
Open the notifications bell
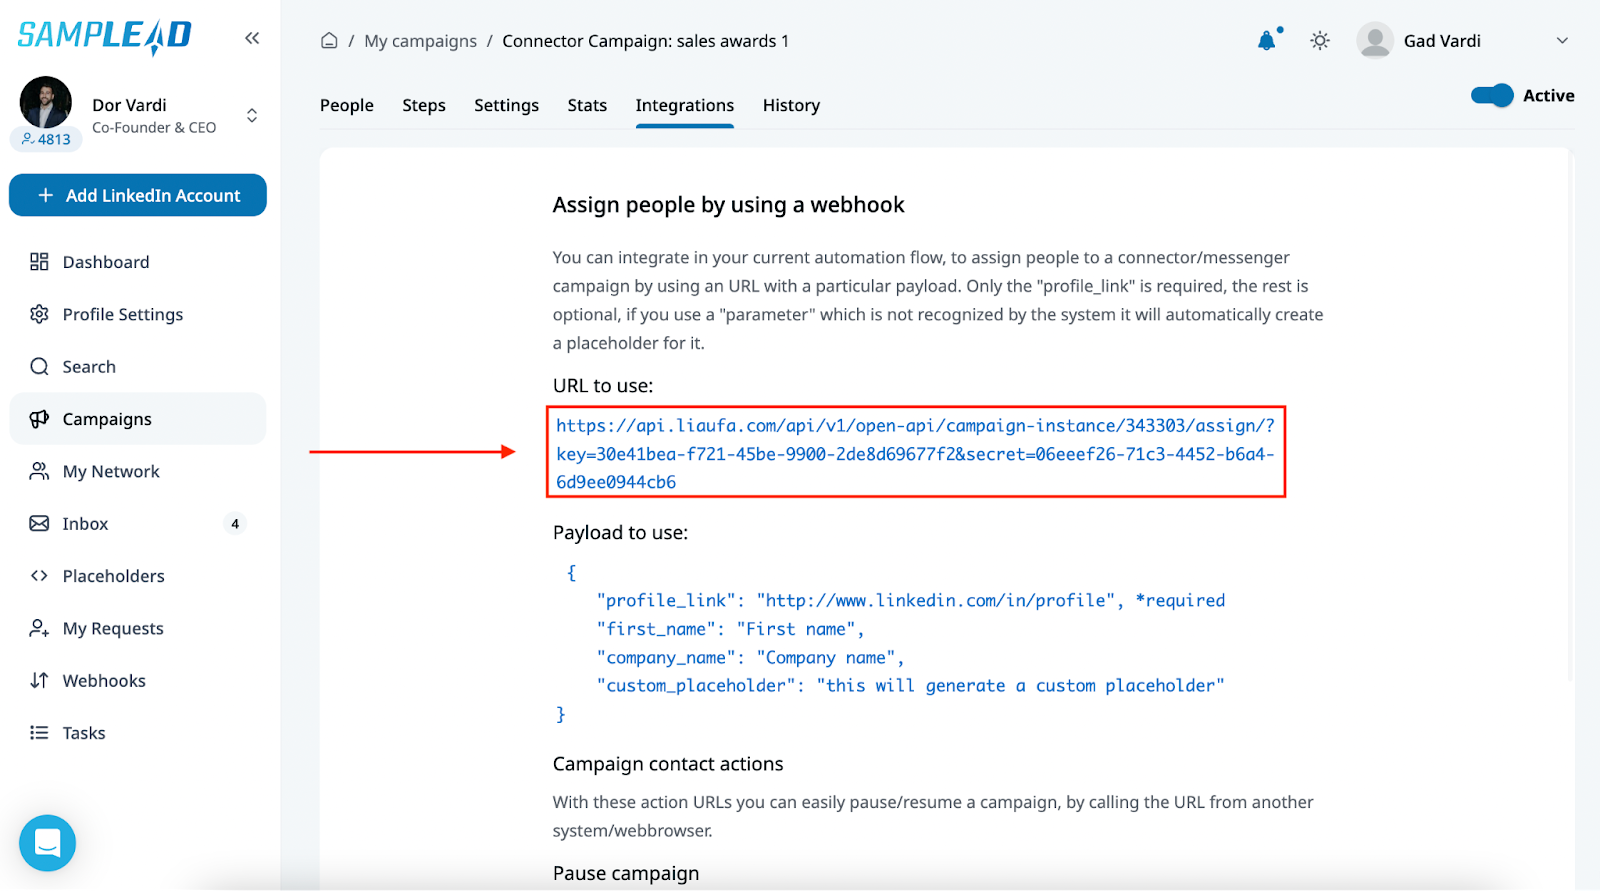1267,41
